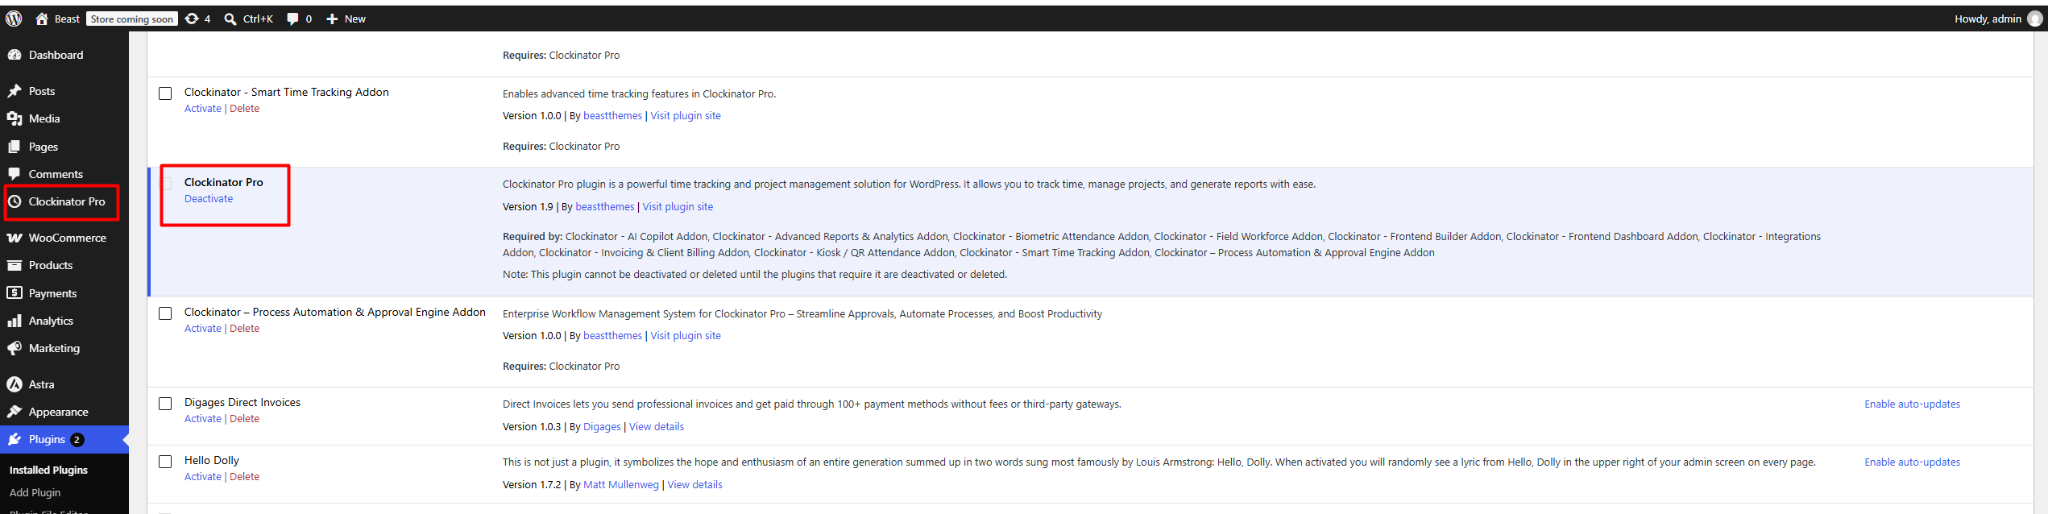Open the Analytics menu label
The image size is (2048, 514).
coord(51,321)
